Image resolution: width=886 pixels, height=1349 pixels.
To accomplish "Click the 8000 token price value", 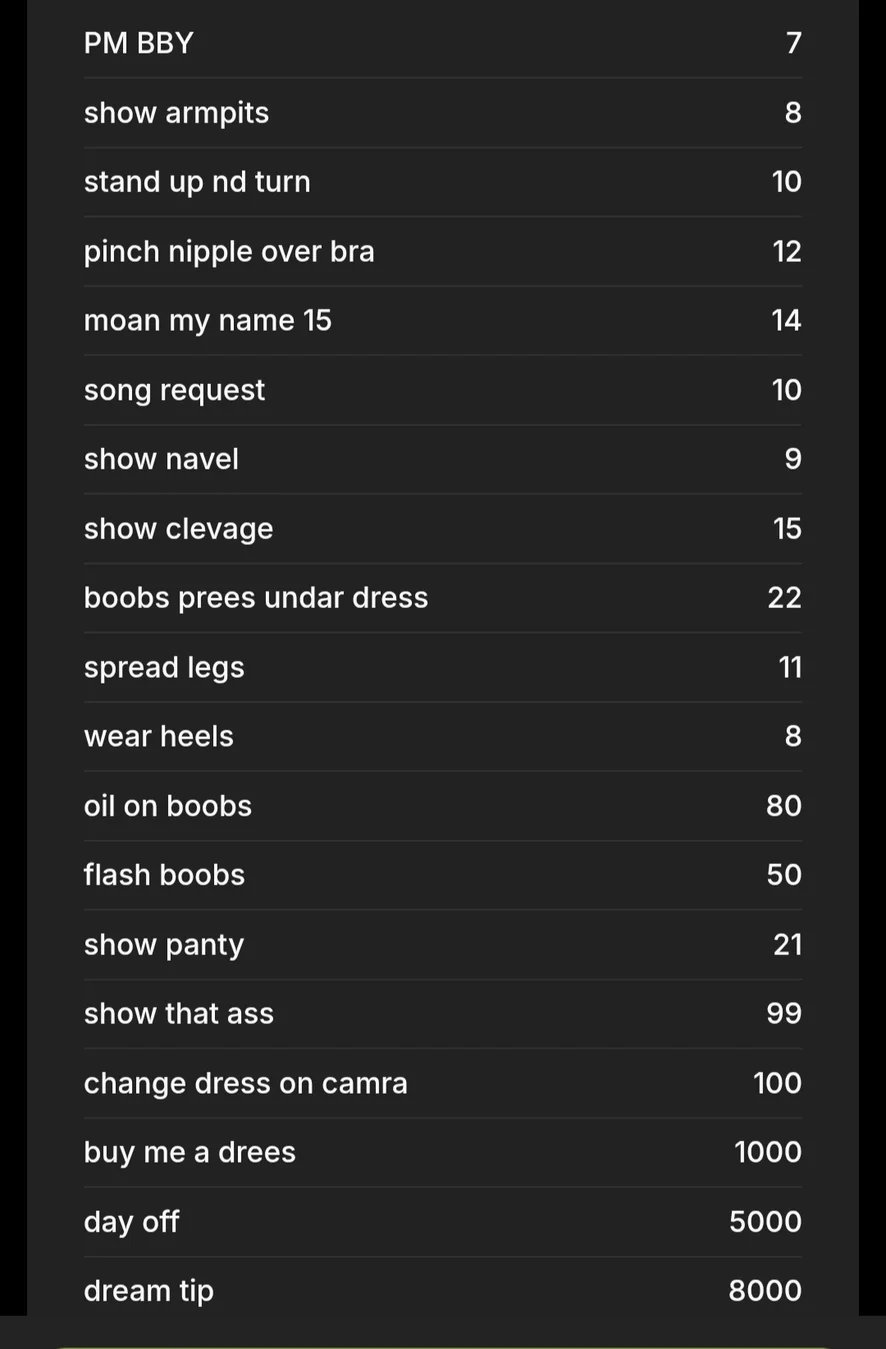I will click(x=765, y=1291).
